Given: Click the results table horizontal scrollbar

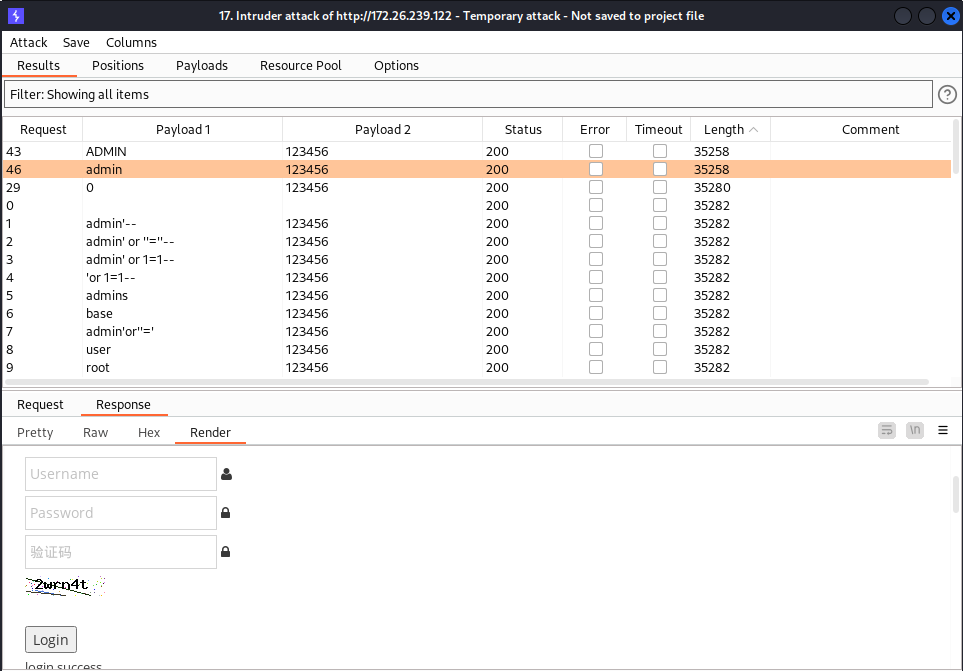Looking at the screenshot, I should click(x=467, y=382).
